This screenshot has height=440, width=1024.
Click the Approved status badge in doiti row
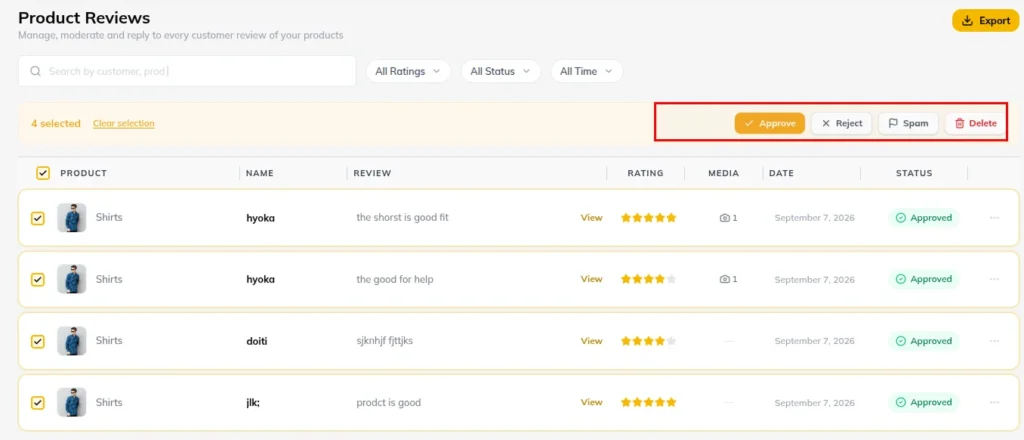click(923, 341)
